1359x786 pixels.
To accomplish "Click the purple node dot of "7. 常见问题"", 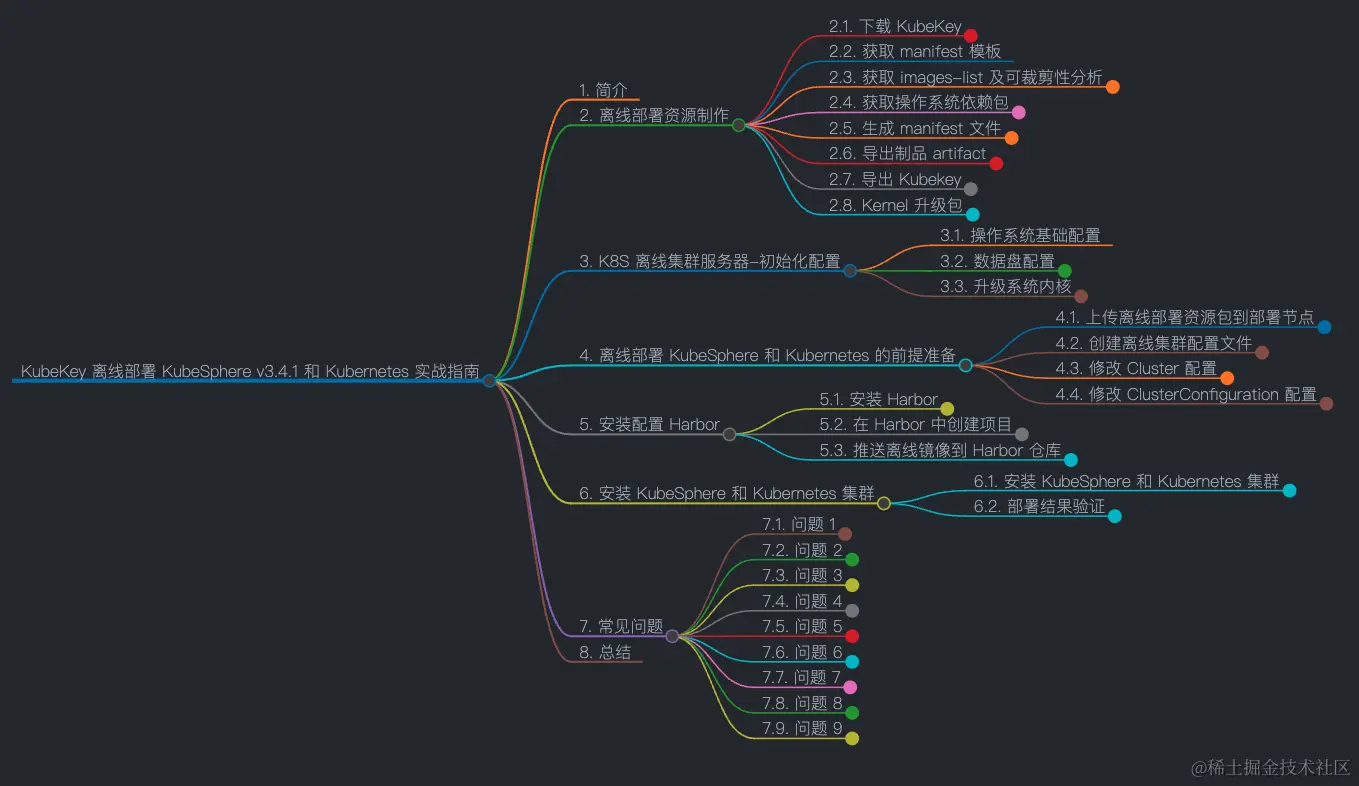I will tap(673, 635).
